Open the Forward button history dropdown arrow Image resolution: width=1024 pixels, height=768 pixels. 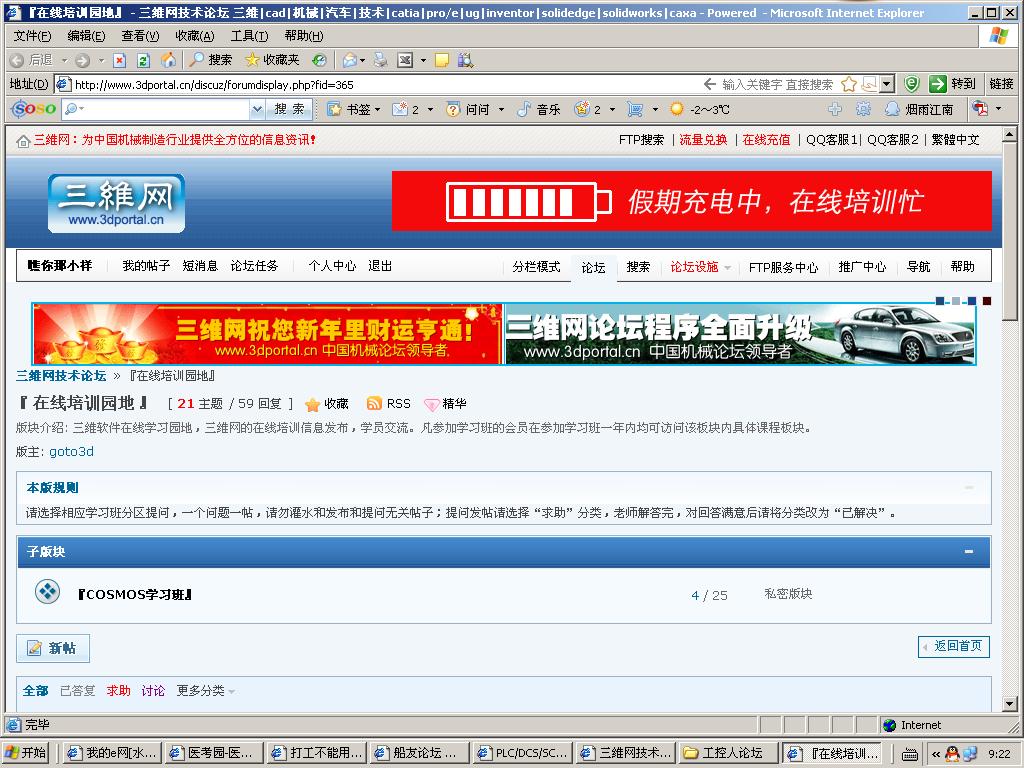pos(101,61)
